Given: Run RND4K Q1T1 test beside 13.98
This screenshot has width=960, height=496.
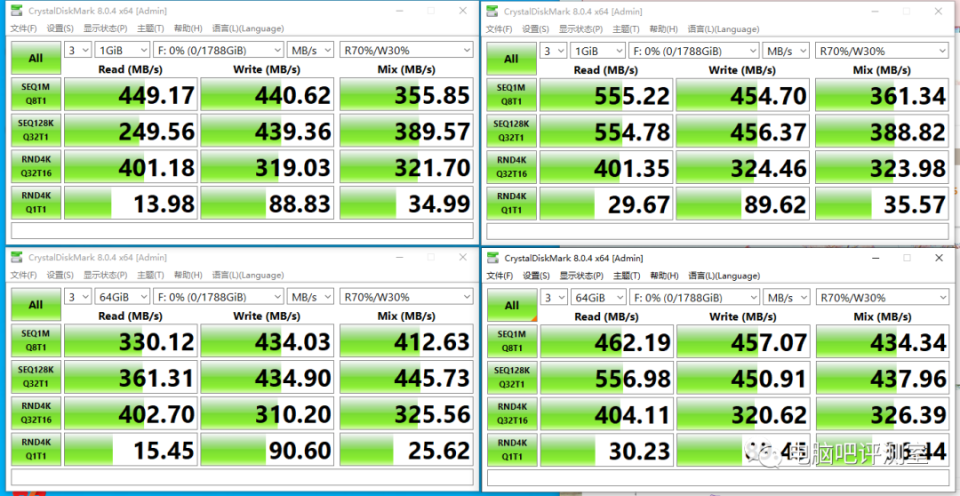Looking at the screenshot, I should [36, 203].
